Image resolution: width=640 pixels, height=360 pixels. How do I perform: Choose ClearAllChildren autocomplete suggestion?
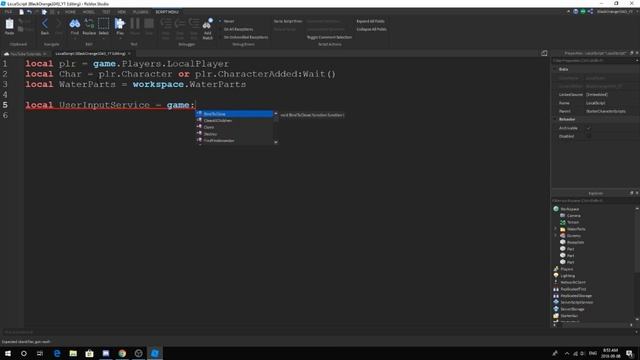234,120
